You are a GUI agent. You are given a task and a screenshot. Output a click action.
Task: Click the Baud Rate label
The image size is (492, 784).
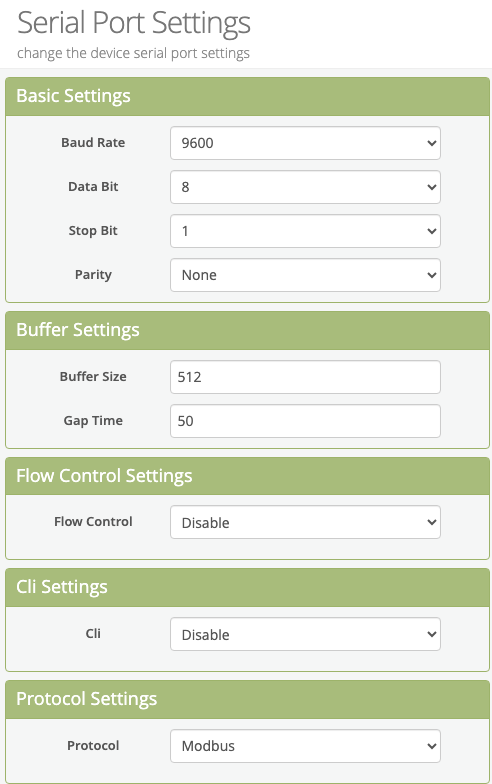tap(93, 142)
